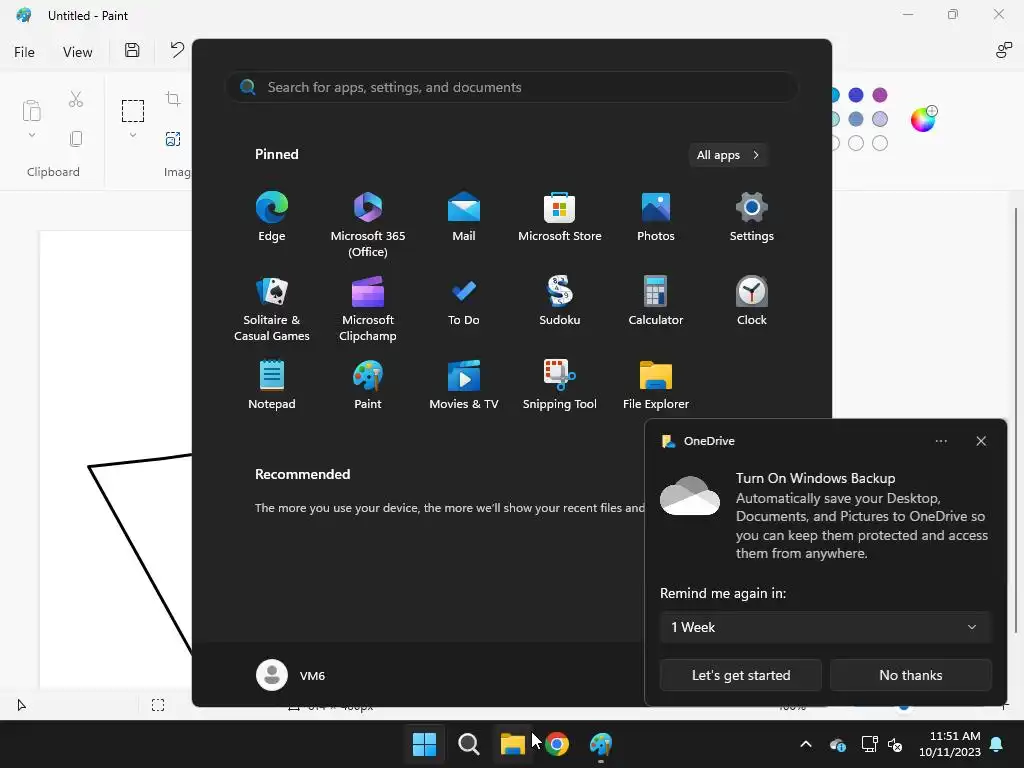Open Edge from pinned apps
Screen dimensions: 1024x768
point(272,217)
